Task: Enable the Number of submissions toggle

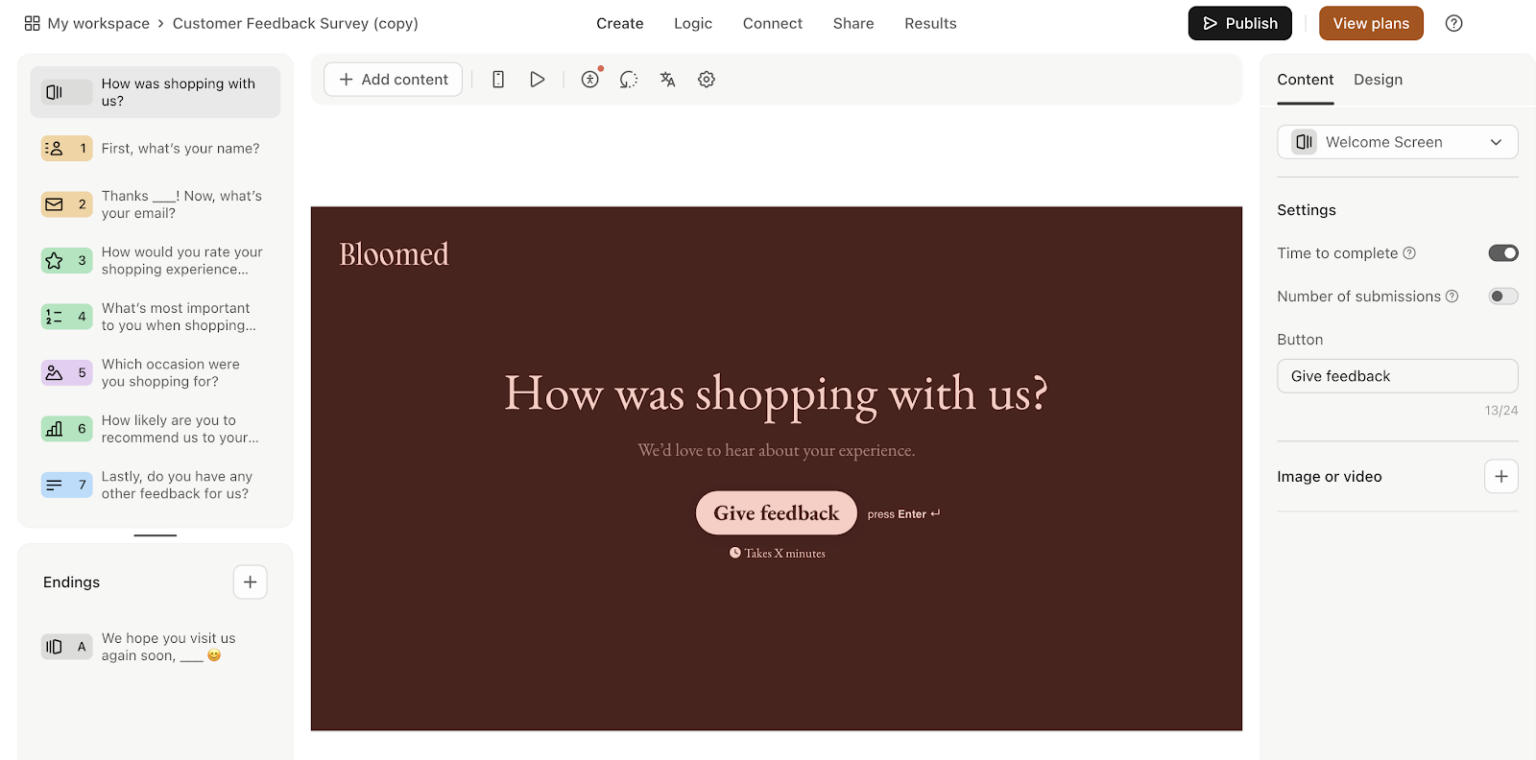Action: coord(1502,296)
